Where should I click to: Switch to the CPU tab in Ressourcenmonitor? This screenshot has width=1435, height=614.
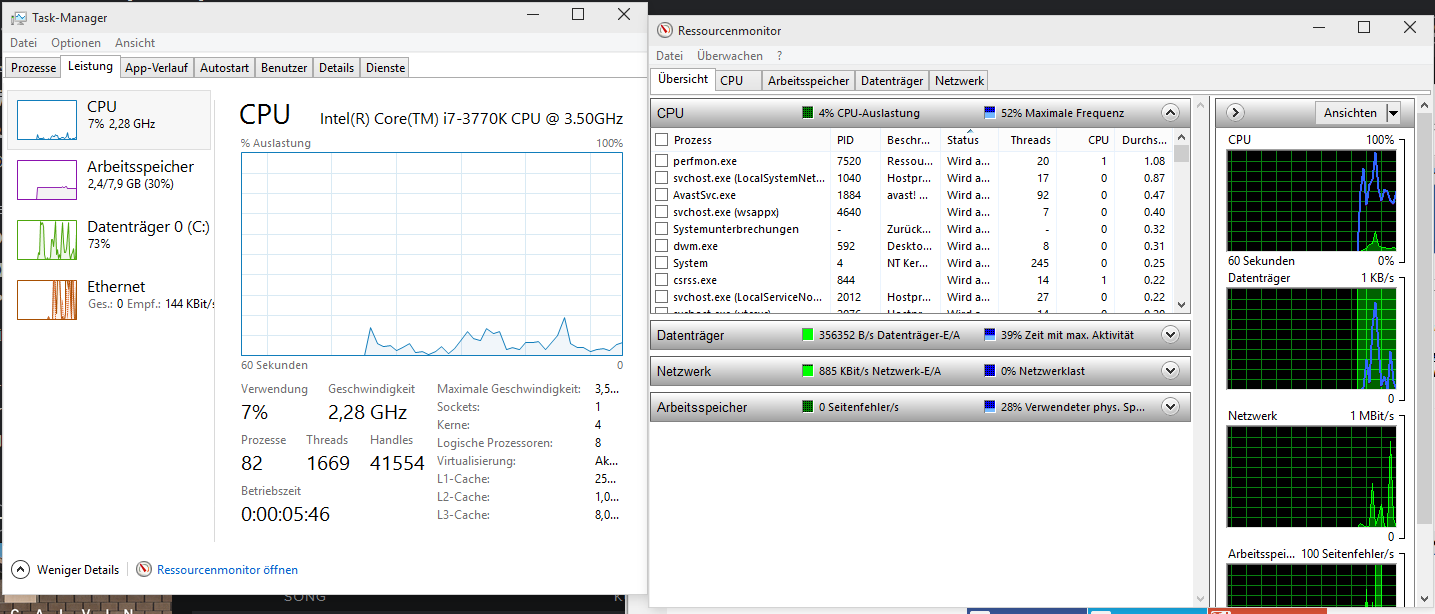[x=738, y=81]
